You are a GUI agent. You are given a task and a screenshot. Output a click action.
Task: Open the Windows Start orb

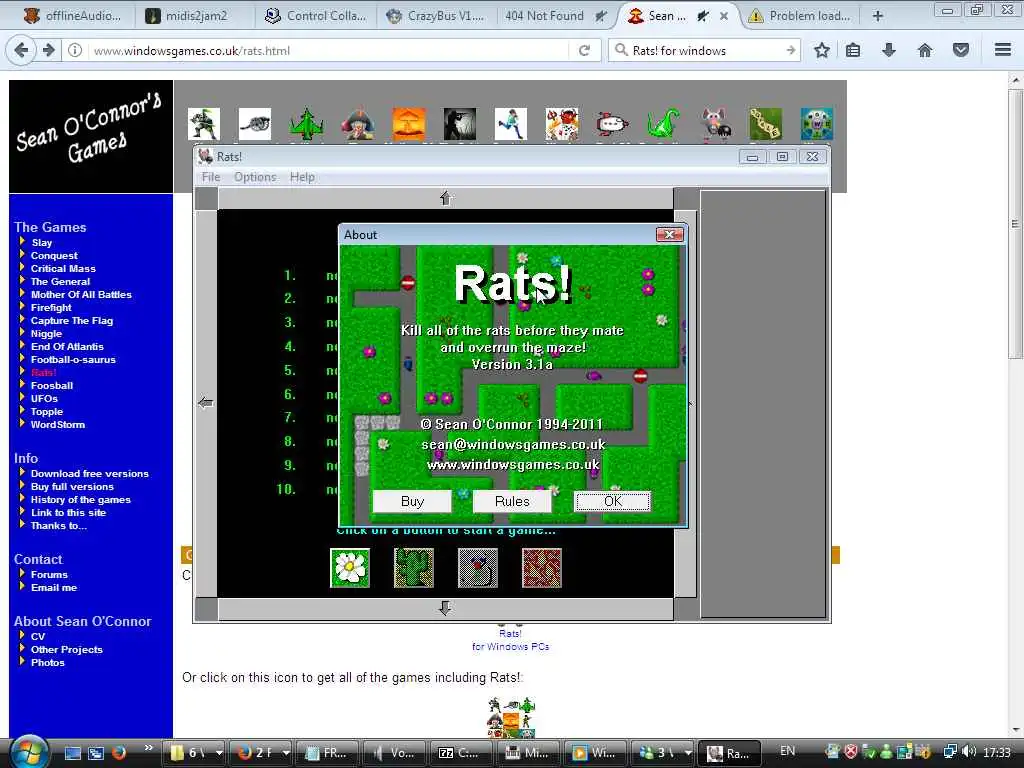click(x=29, y=752)
